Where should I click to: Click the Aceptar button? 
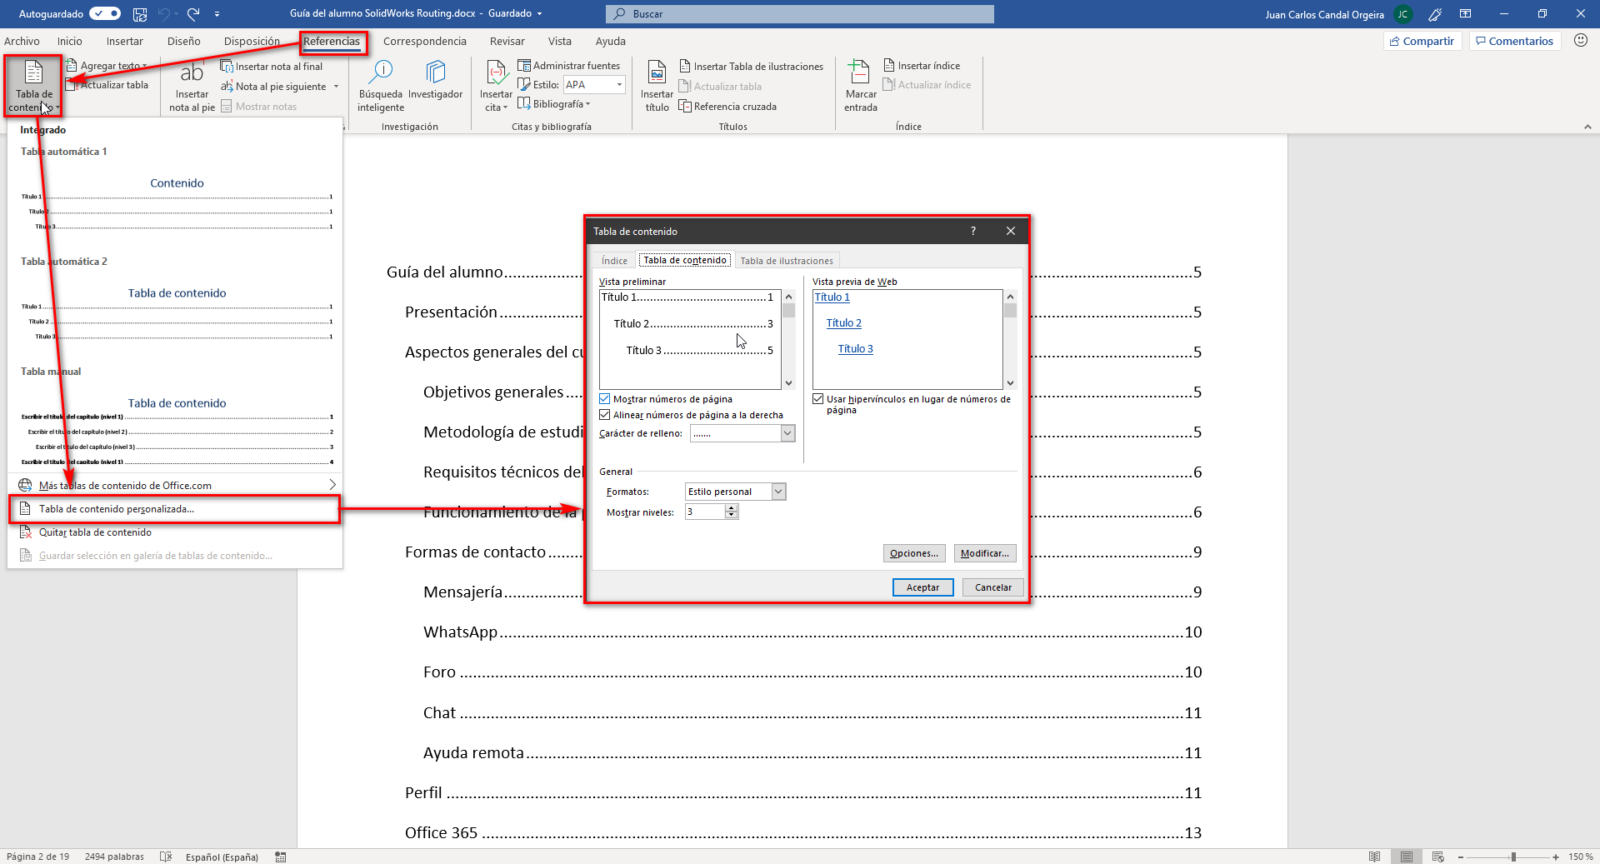pos(922,588)
